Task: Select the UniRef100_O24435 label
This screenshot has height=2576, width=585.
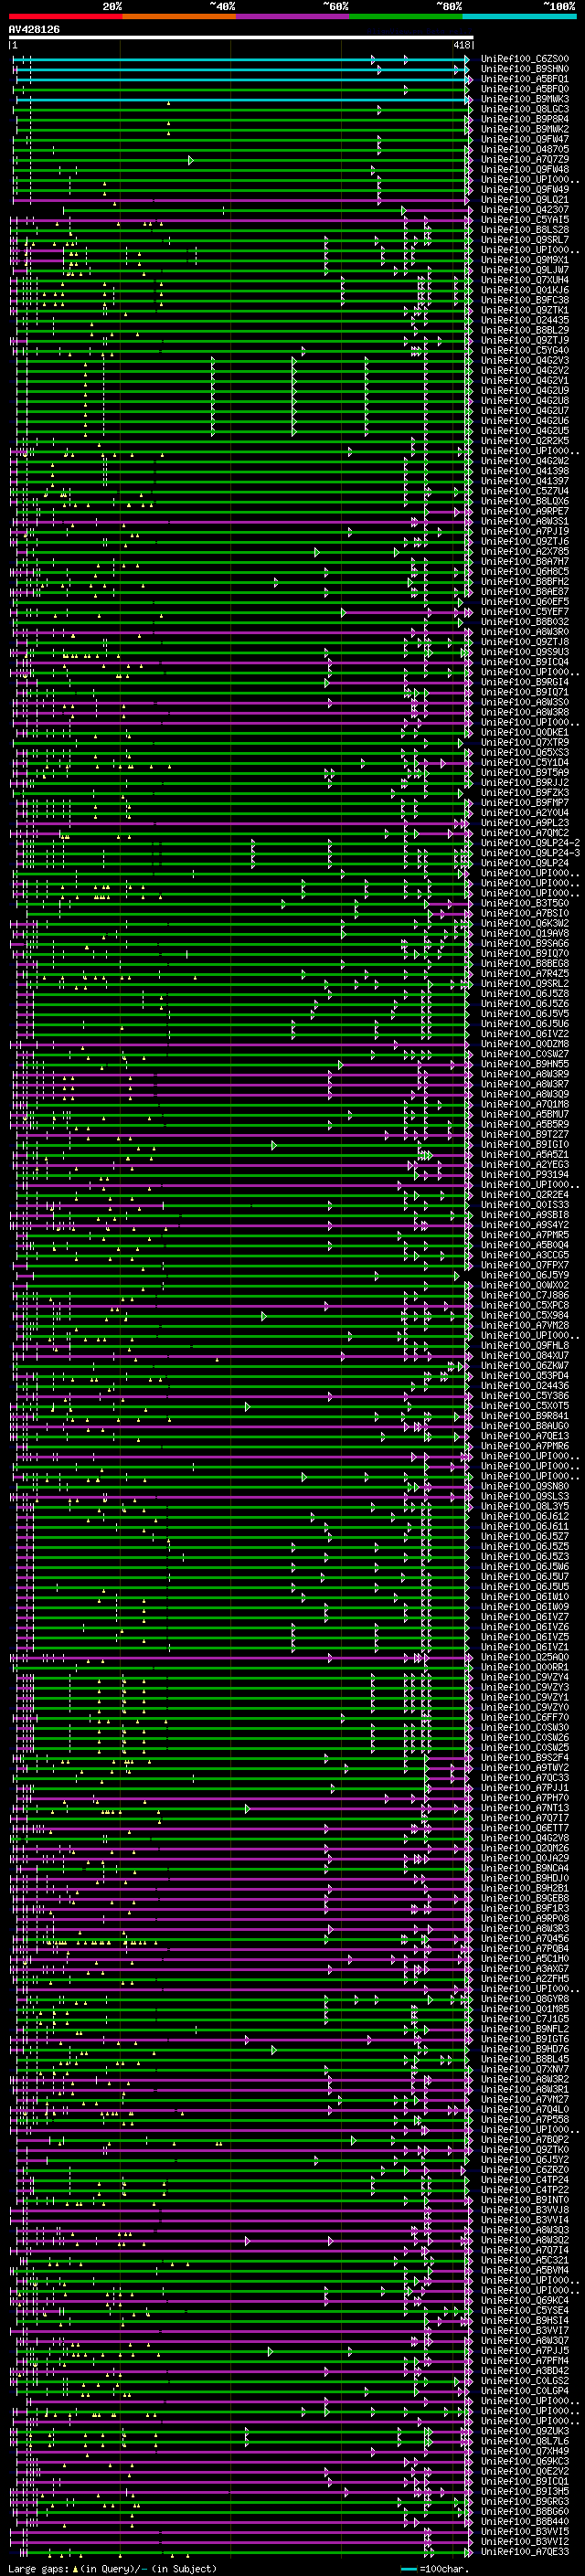Action: [525, 320]
